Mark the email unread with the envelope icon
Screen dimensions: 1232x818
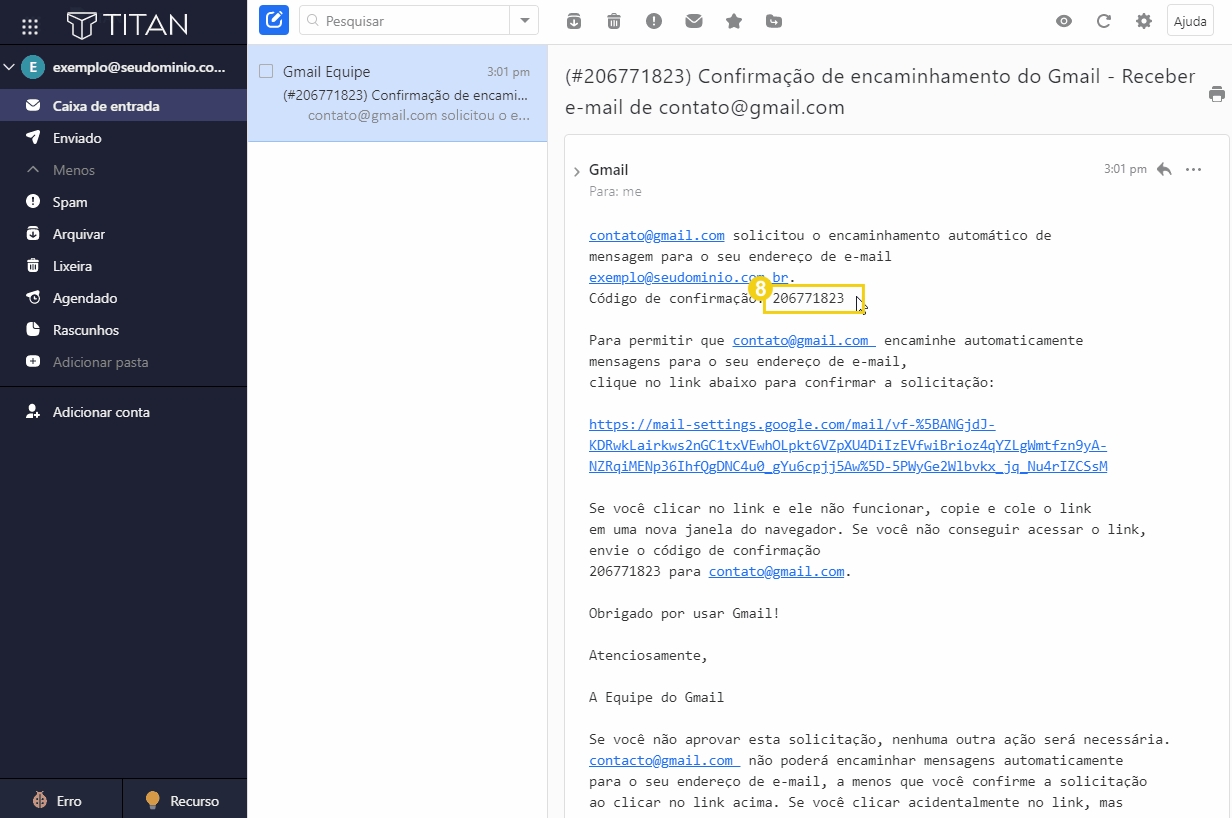tap(693, 19)
